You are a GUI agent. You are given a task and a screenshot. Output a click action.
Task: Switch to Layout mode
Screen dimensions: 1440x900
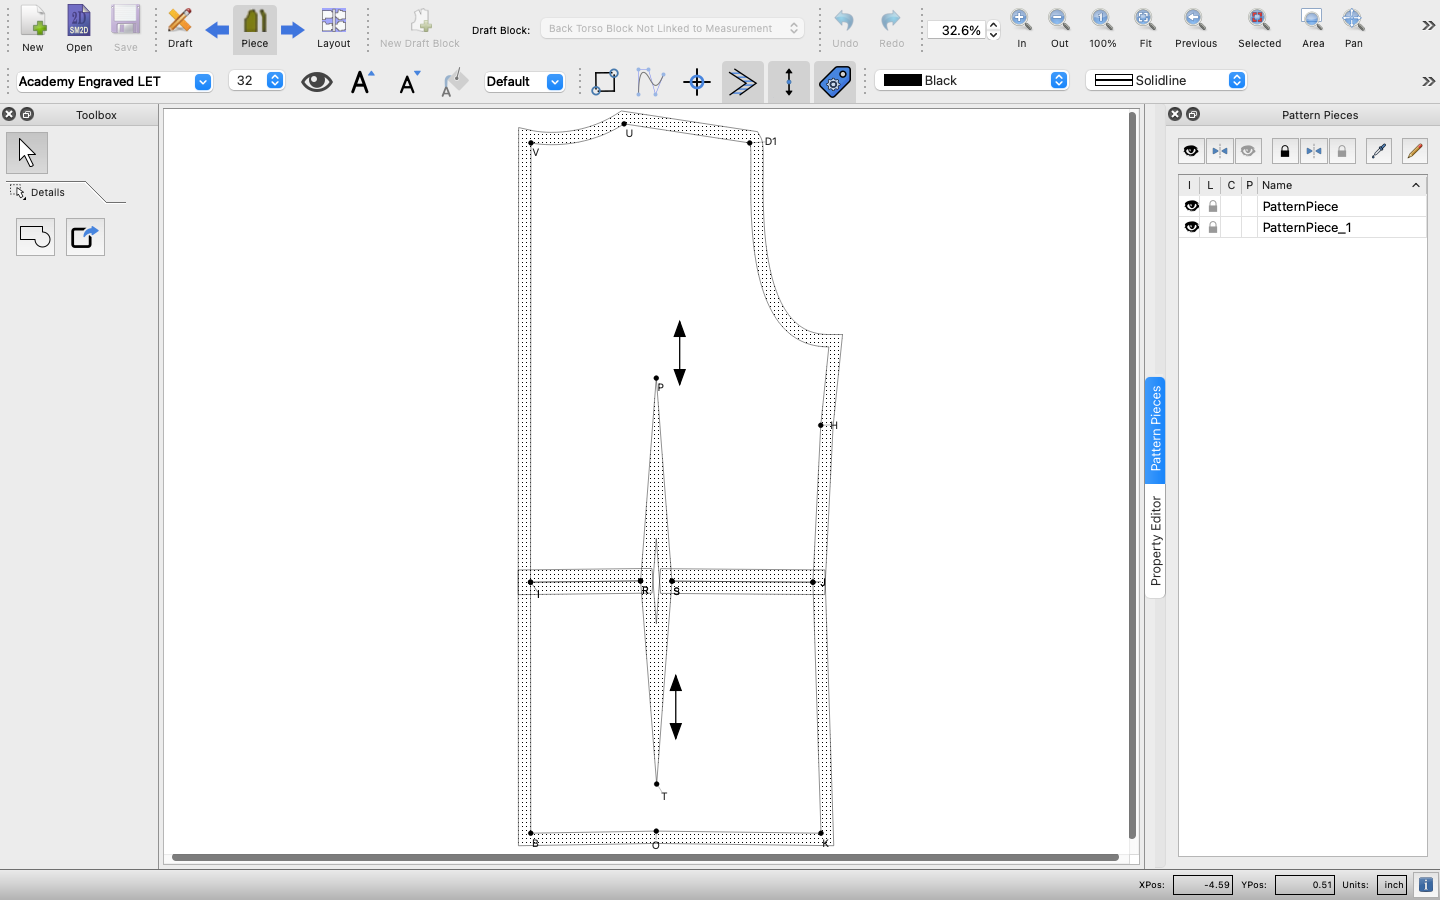coord(333,29)
